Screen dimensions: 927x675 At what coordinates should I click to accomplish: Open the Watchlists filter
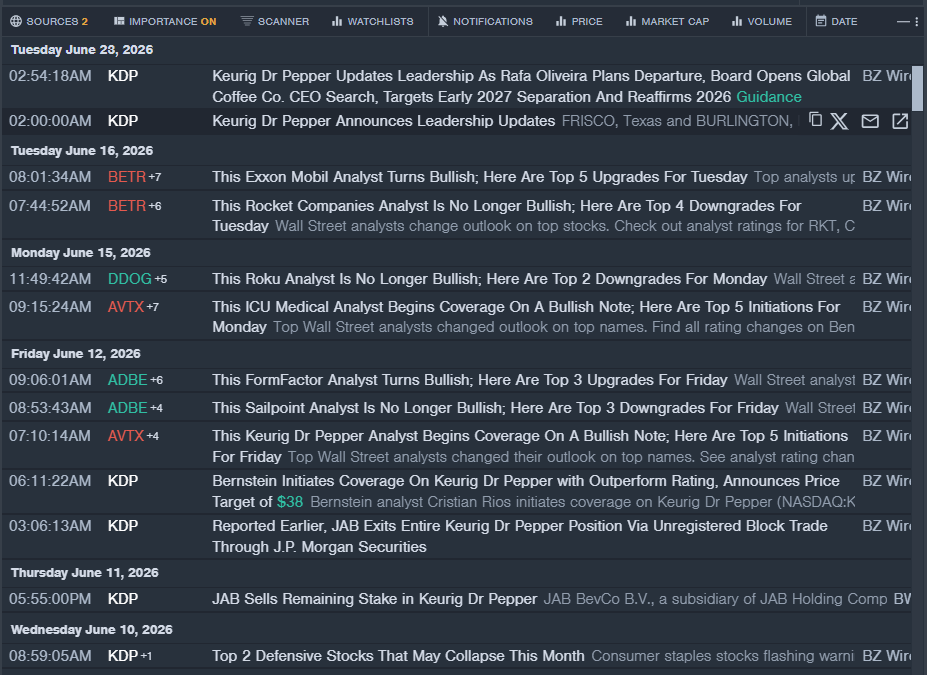(x=372, y=21)
